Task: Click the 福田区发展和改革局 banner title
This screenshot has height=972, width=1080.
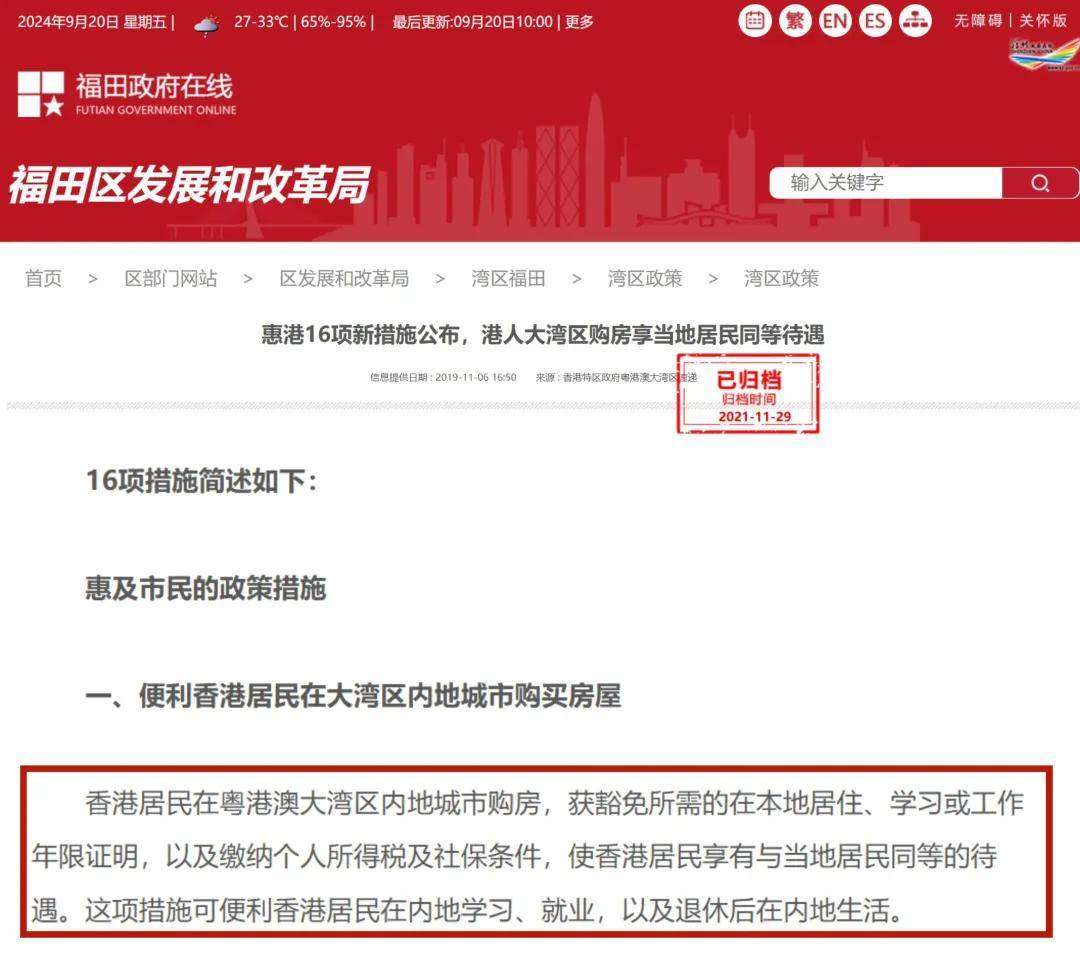Action: tap(189, 185)
